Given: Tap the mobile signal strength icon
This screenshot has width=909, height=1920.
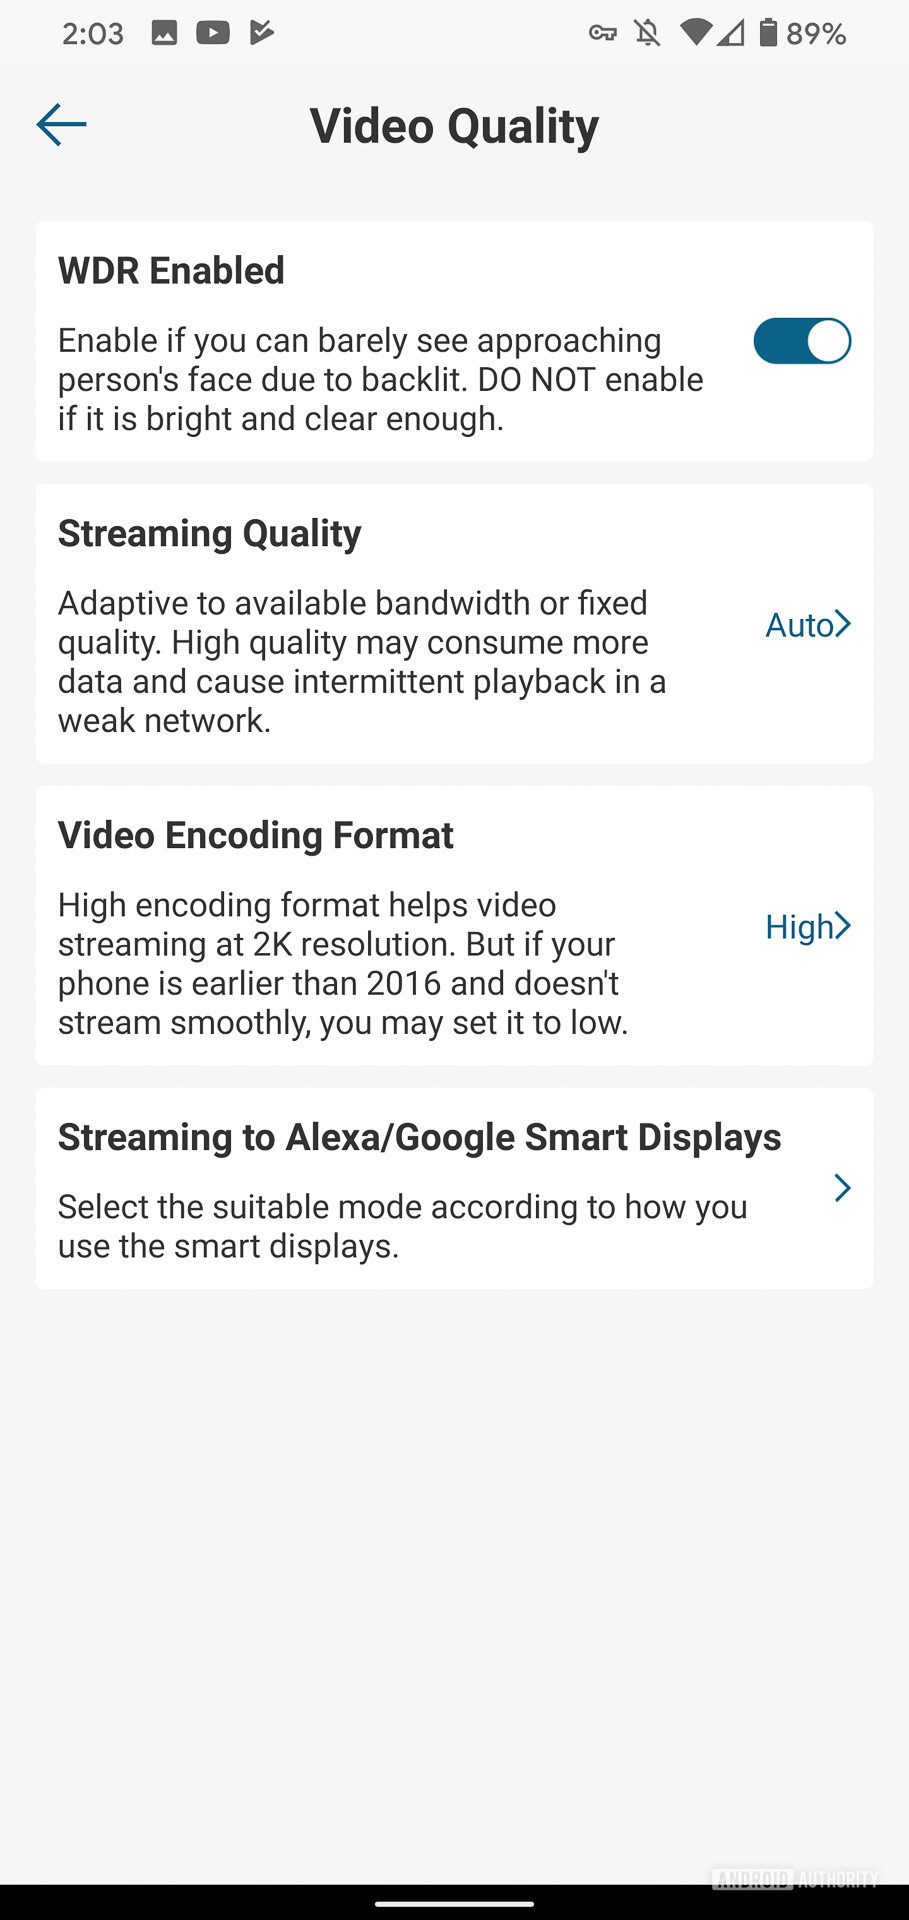Looking at the screenshot, I should 731,34.
